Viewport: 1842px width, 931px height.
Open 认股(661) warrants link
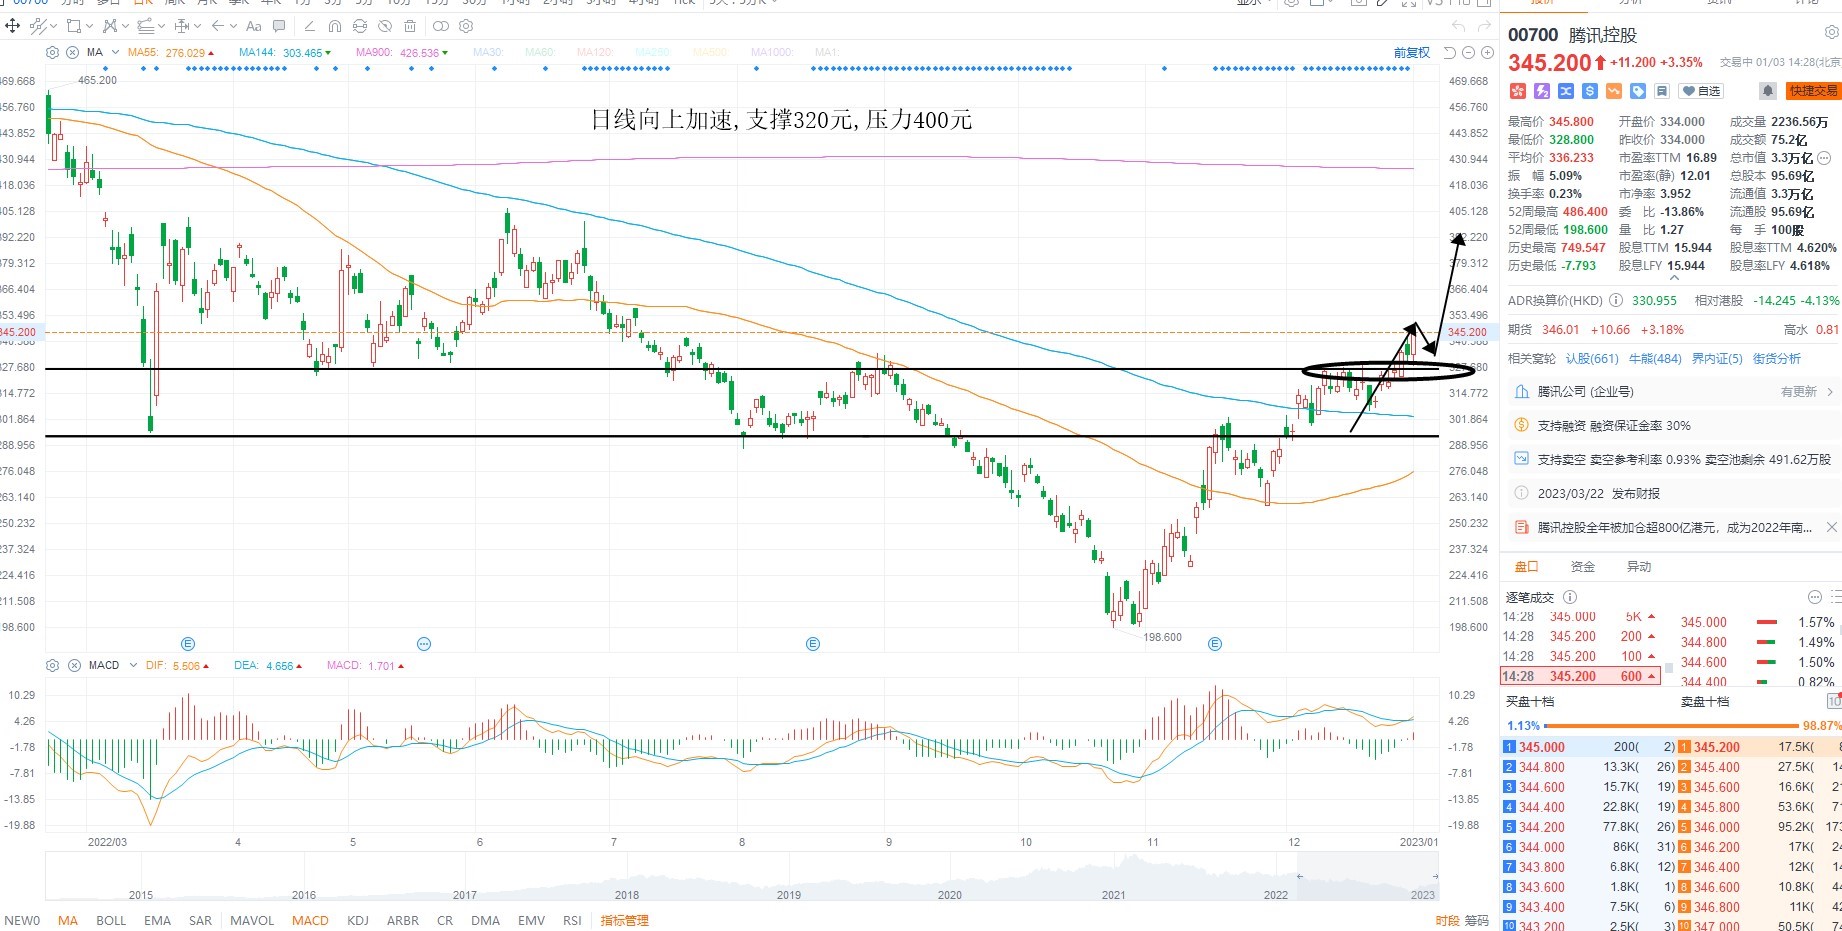pos(1592,358)
